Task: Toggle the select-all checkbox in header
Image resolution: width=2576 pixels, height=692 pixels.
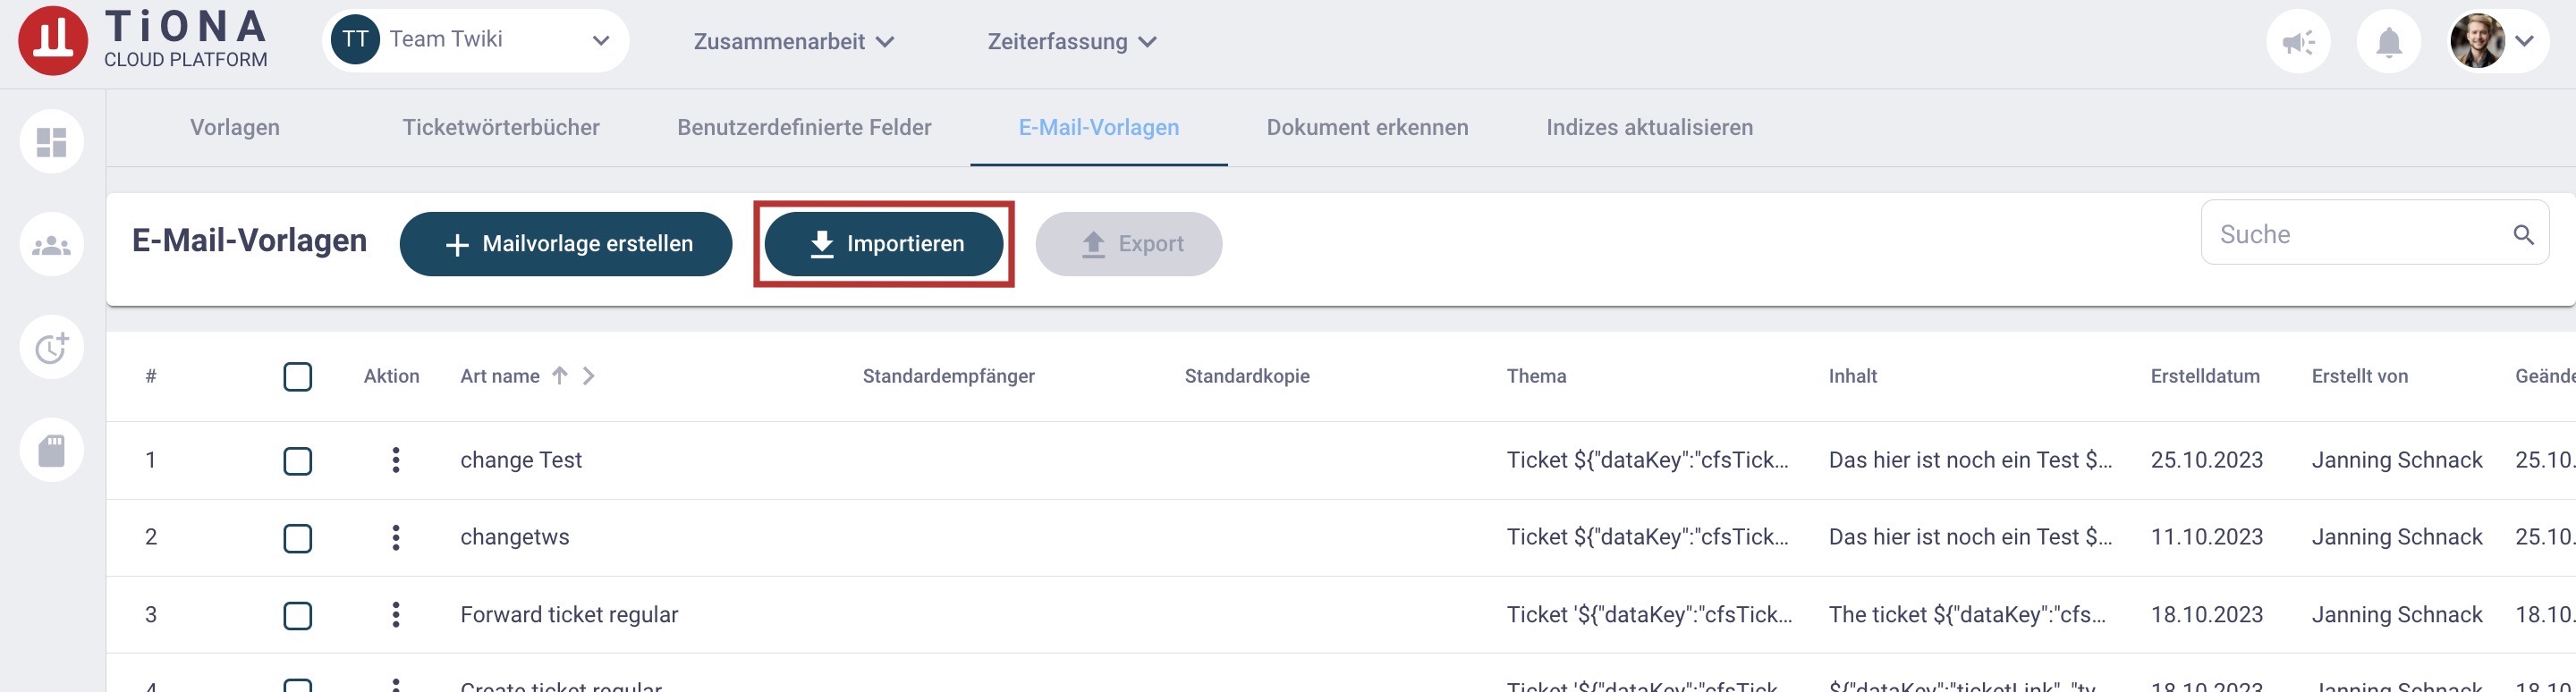Action: (x=298, y=377)
